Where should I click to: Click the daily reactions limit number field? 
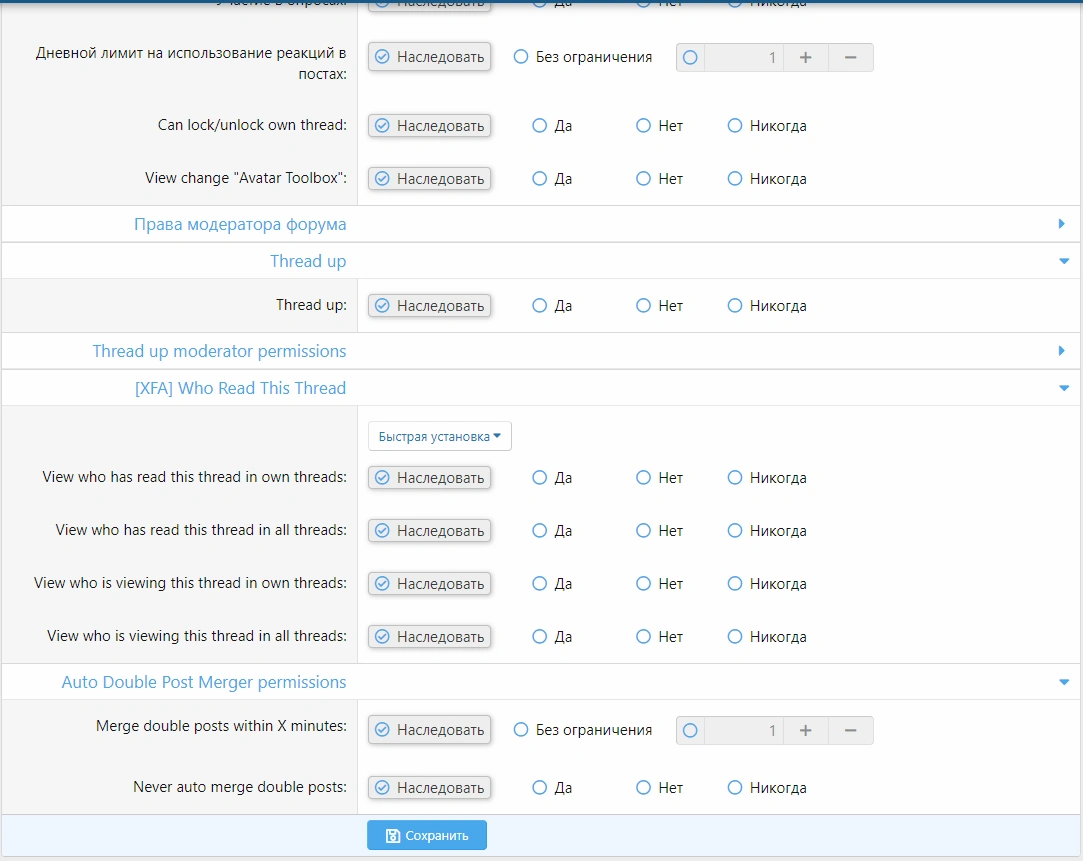pyautogui.click(x=743, y=58)
